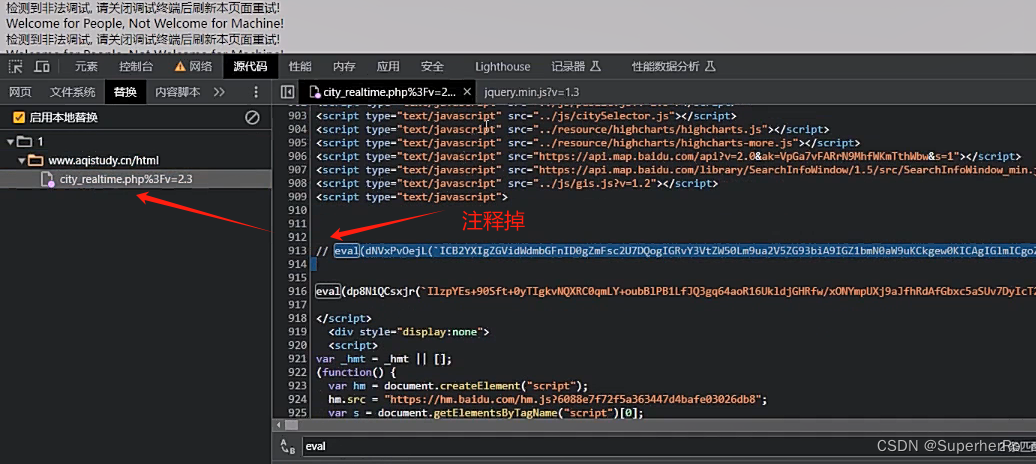This screenshot has height=464, width=1036.
Task: Select the www.aqistudy.cn/html folder row
Action: tap(135, 160)
